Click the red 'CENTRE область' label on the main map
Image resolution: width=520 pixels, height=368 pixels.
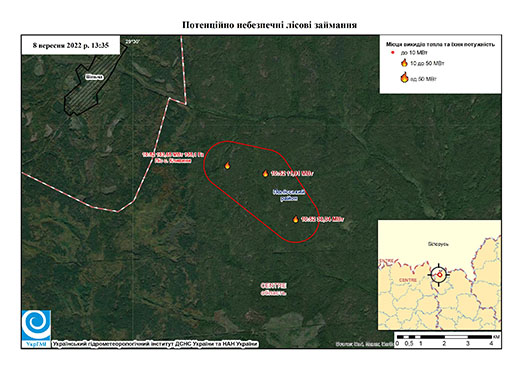coord(273,289)
